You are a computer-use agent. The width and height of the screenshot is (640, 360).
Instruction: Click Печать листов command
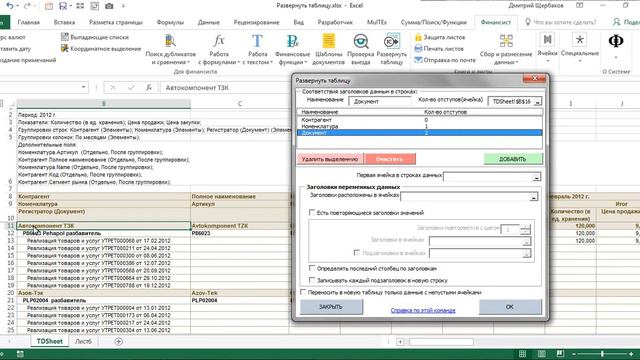pos(439,49)
